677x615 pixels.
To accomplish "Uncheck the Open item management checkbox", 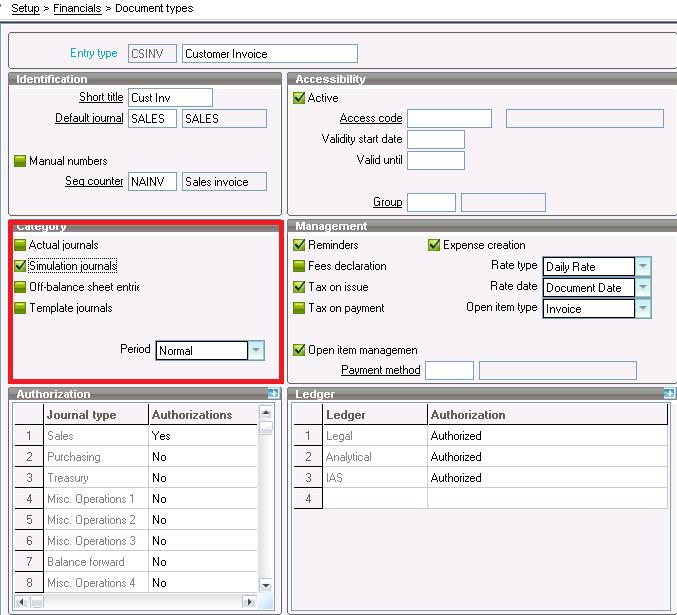I will pyautogui.click(x=299, y=349).
